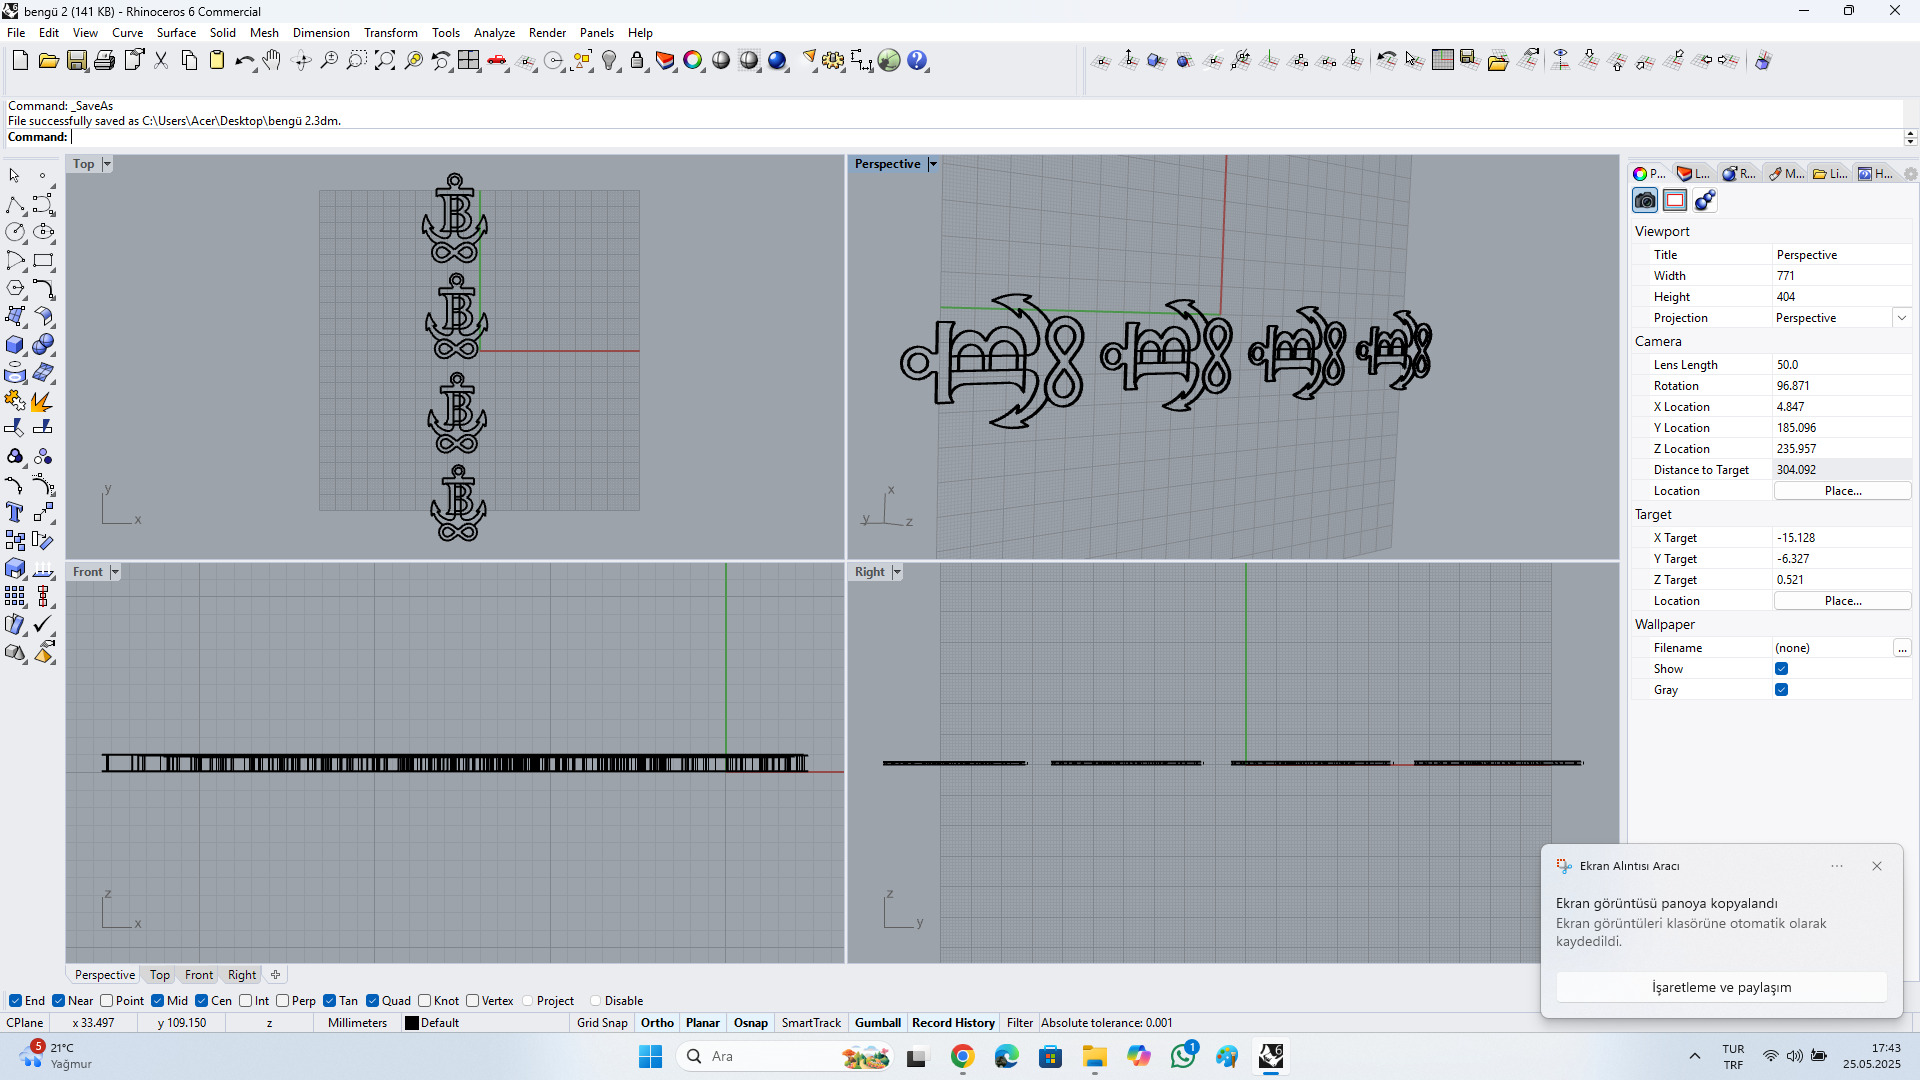
Task: Select the Pan hand tool
Action: click(272, 61)
